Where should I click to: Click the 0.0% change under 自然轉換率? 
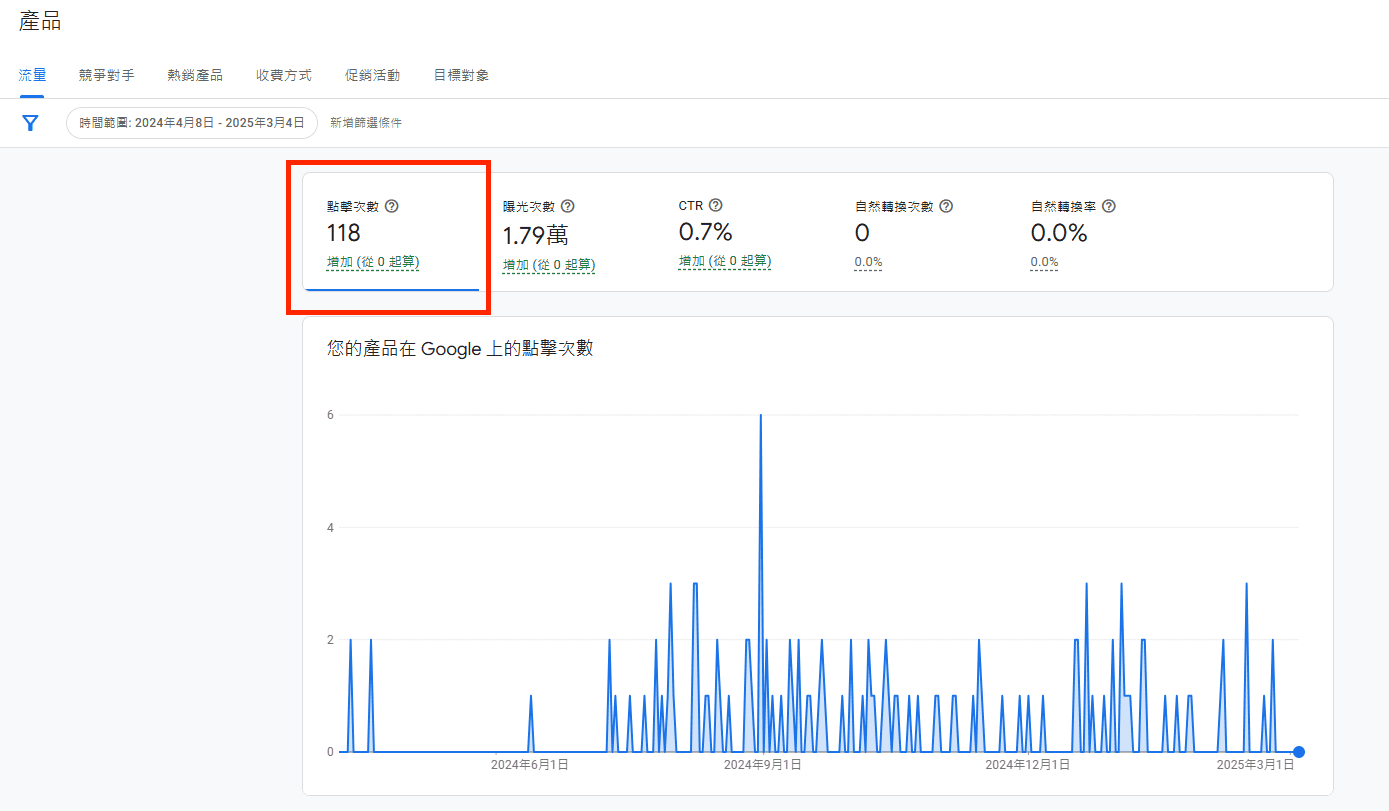coord(1044,263)
